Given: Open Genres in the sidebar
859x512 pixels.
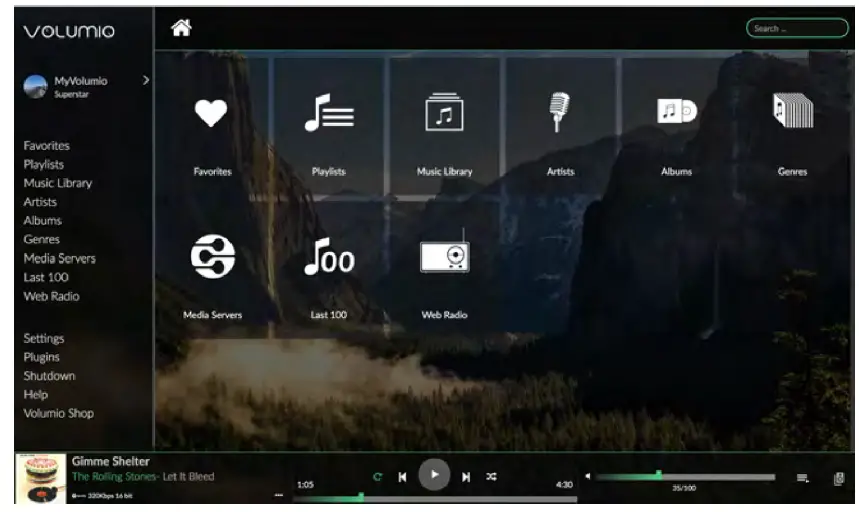Looking at the screenshot, I should (x=42, y=239).
